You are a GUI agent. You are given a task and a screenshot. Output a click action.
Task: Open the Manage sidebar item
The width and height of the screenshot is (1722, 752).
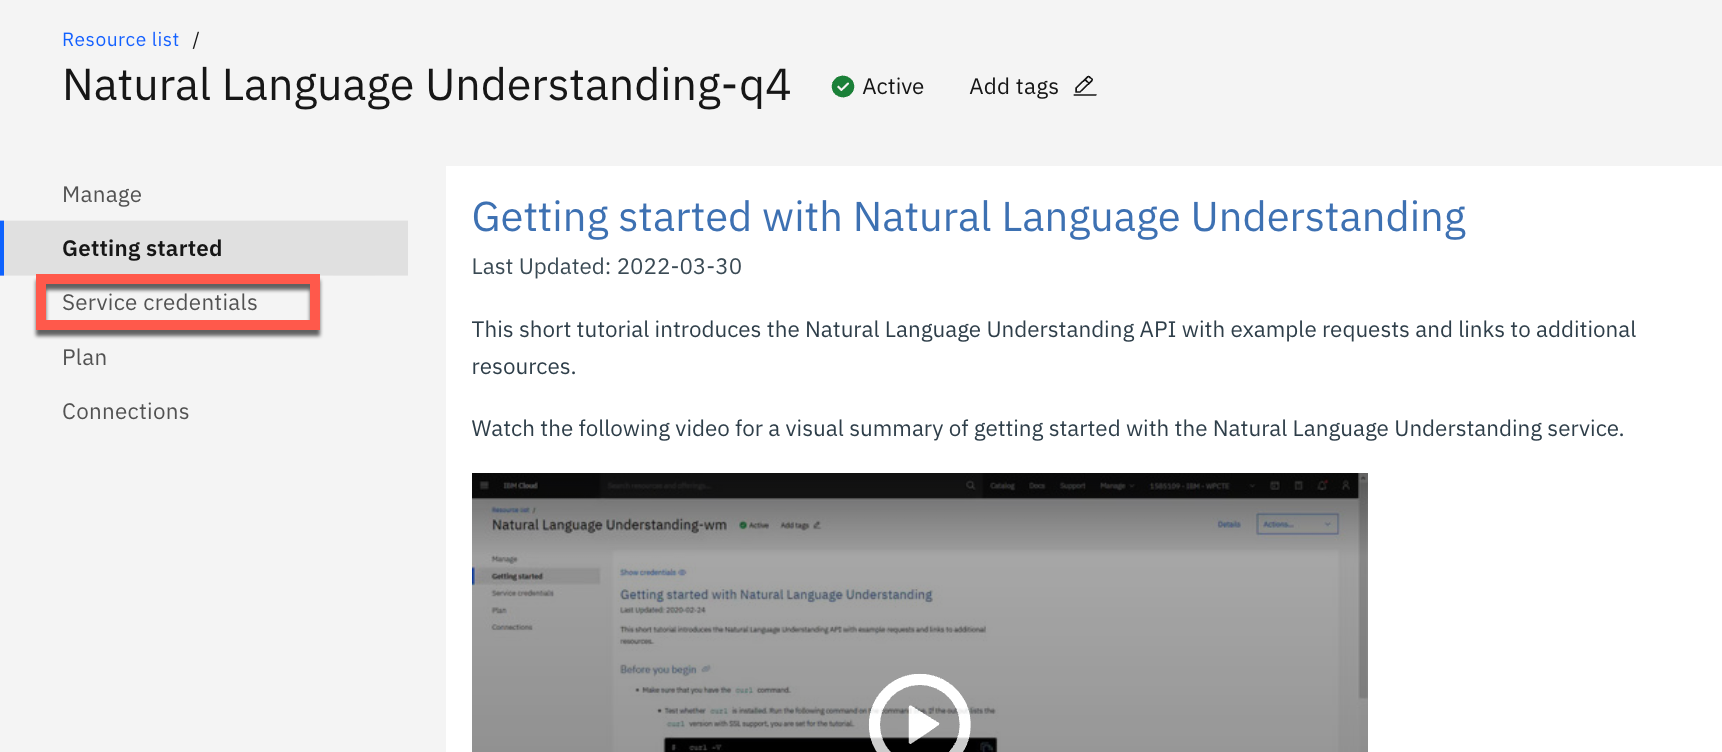pos(102,194)
